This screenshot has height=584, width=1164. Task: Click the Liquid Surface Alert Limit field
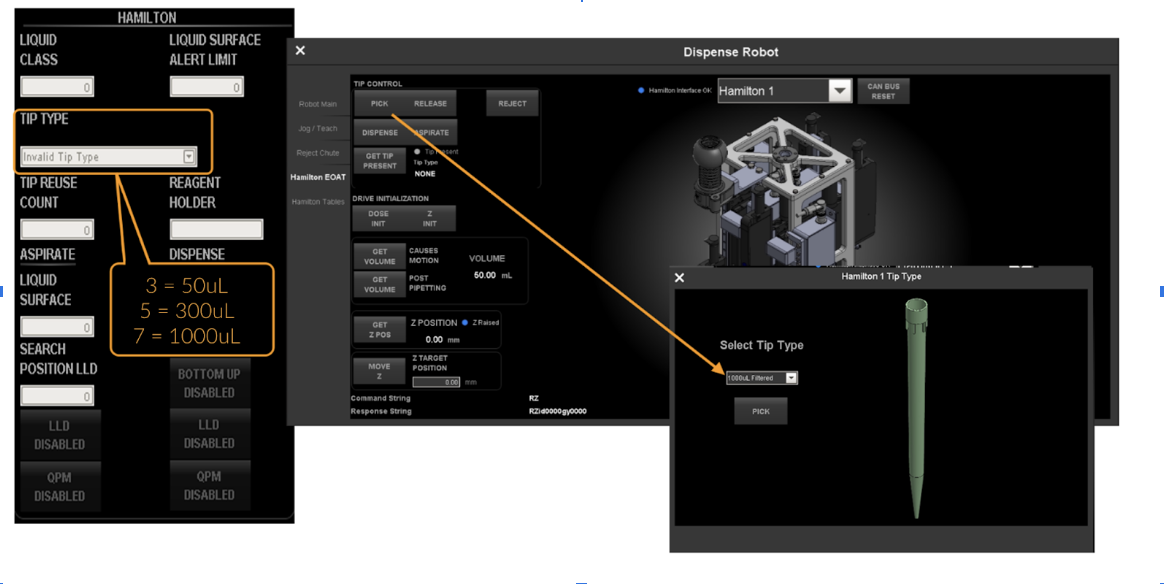[206, 87]
